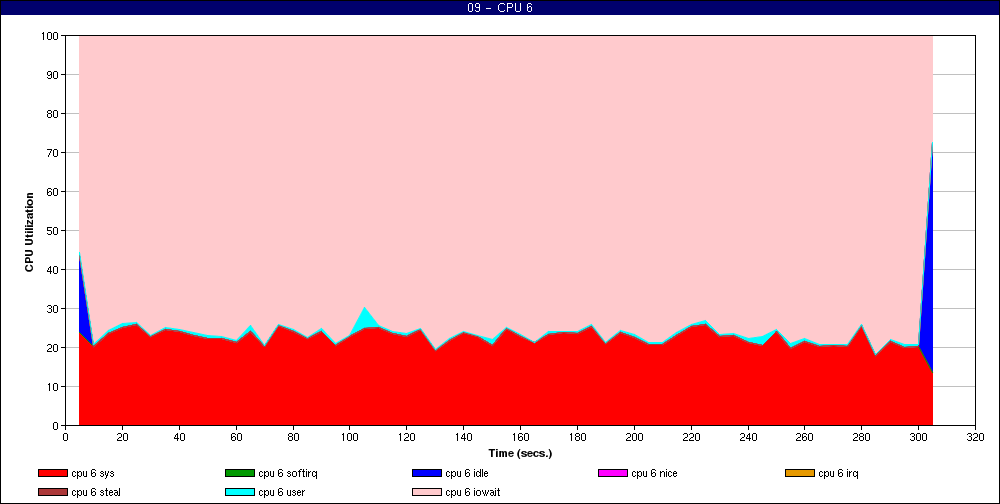This screenshot has width=1000, height=504.
Task: Select the 'cpu 6 irq' legend label
Action: 839,473
